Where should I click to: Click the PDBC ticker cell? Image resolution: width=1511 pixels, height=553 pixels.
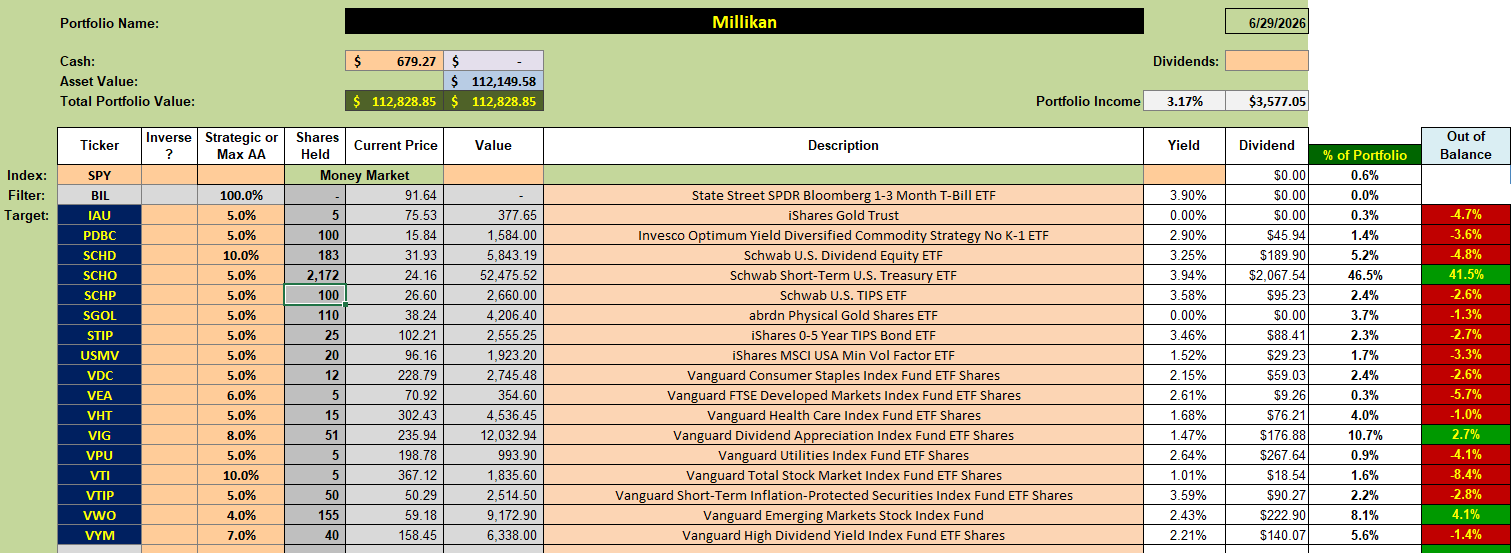point(99,235)
